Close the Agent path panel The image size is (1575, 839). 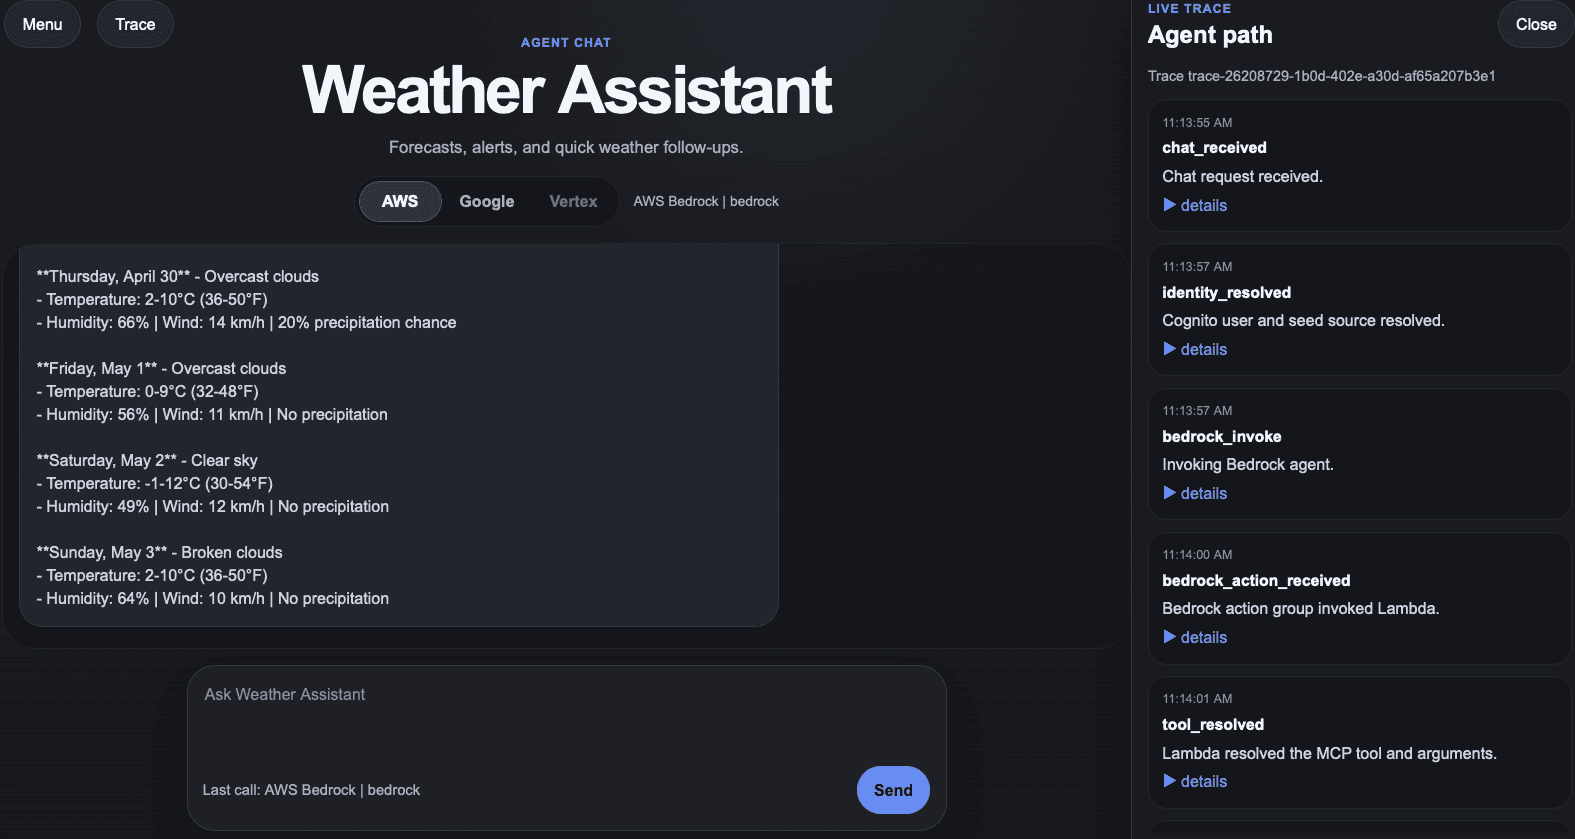(1535, 24)
